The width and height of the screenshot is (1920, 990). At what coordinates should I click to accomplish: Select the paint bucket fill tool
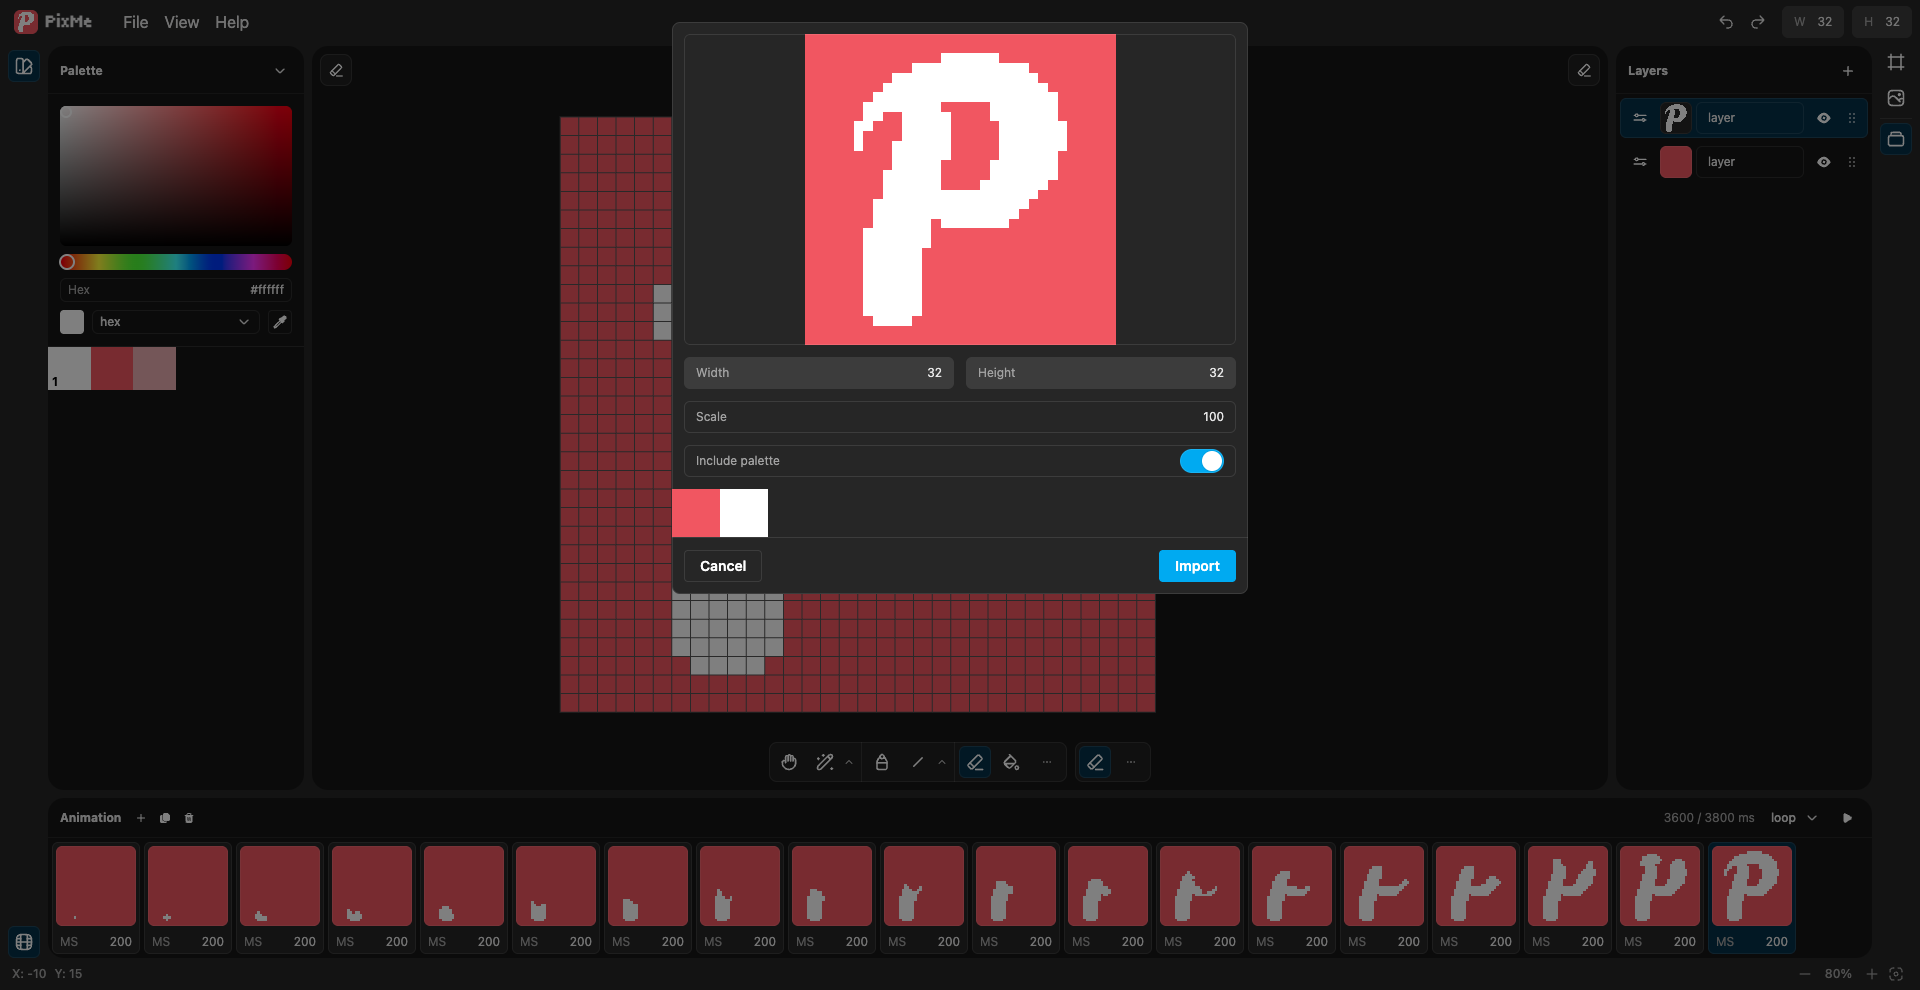point(1011,762)
